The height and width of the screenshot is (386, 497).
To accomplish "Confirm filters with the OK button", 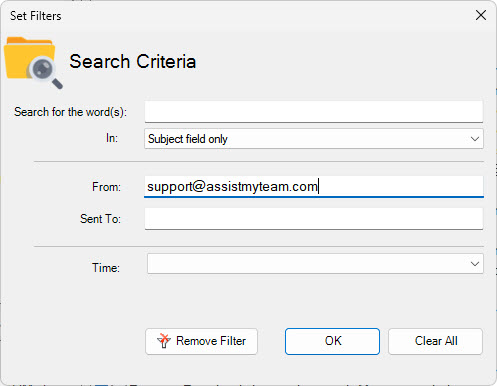I will (x=332, y=341).
